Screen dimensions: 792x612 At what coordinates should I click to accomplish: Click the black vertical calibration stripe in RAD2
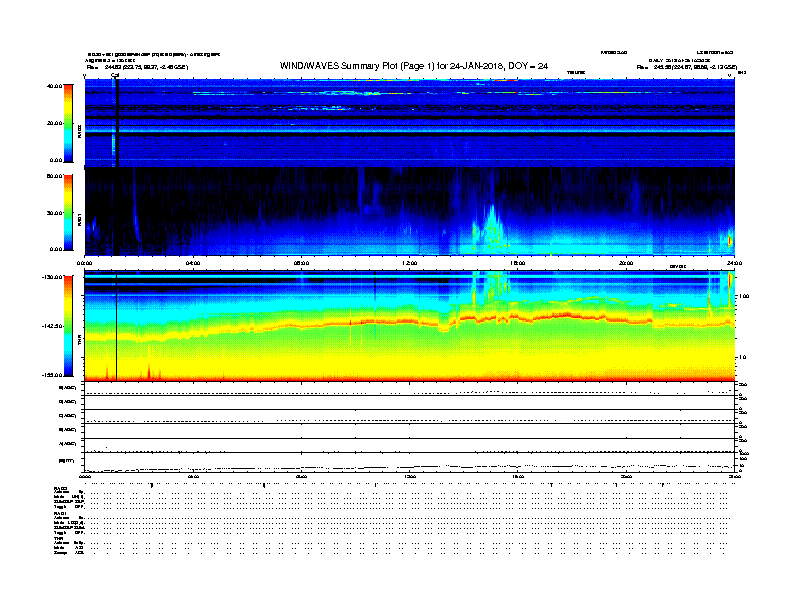click(117, 123)
